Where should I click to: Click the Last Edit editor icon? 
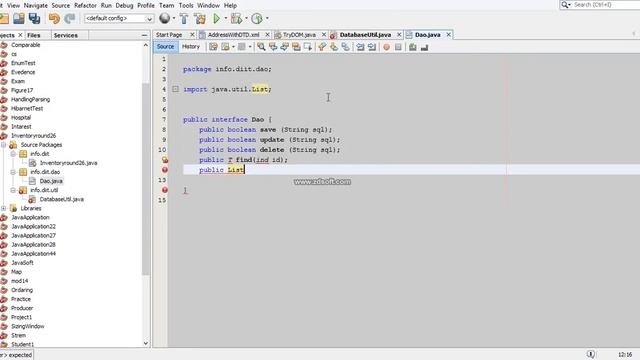[x=213, y=47]
